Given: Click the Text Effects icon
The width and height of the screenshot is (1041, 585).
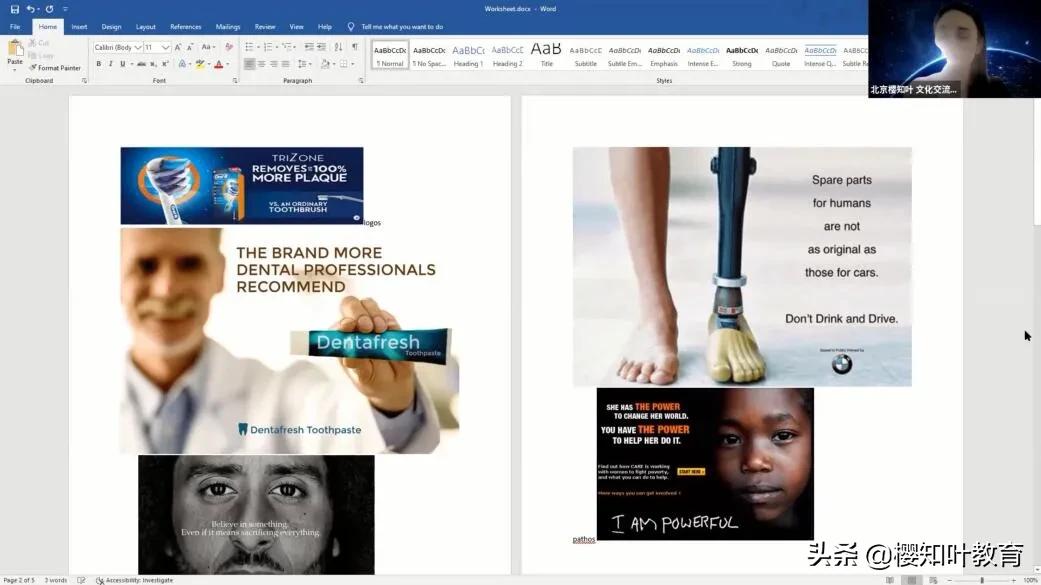Looking at the screenshot, I should [x=183, y=64].
